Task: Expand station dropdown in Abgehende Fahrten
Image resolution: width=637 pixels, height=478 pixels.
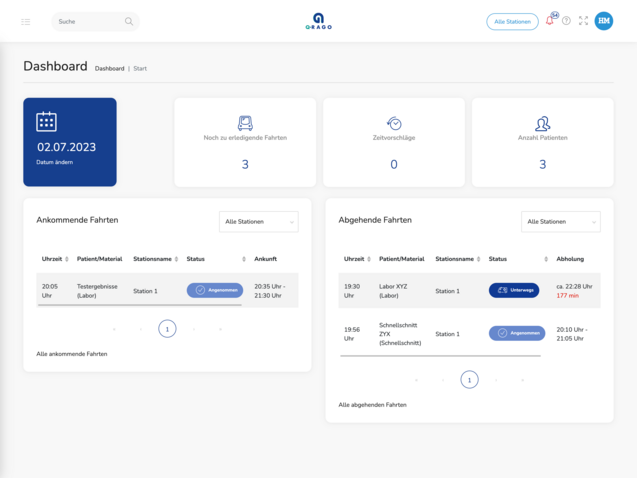Action: 560,222
